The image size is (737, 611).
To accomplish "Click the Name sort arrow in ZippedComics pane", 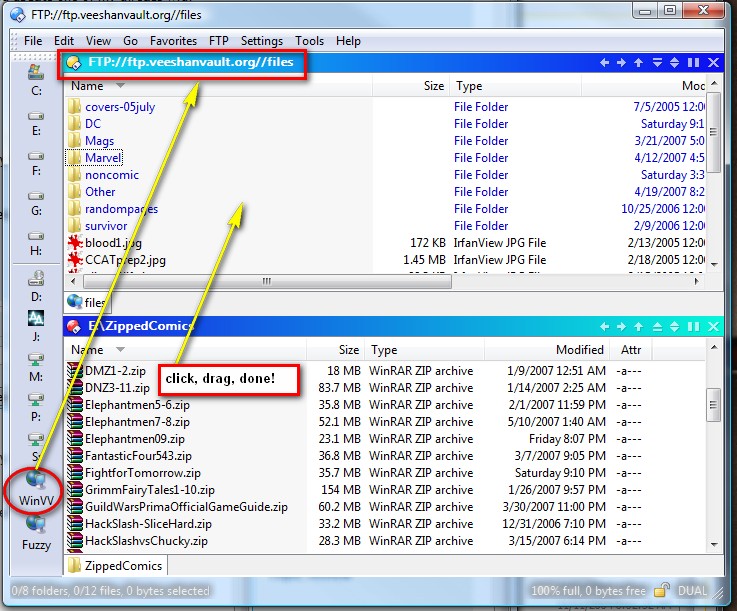I will point(120,349).
